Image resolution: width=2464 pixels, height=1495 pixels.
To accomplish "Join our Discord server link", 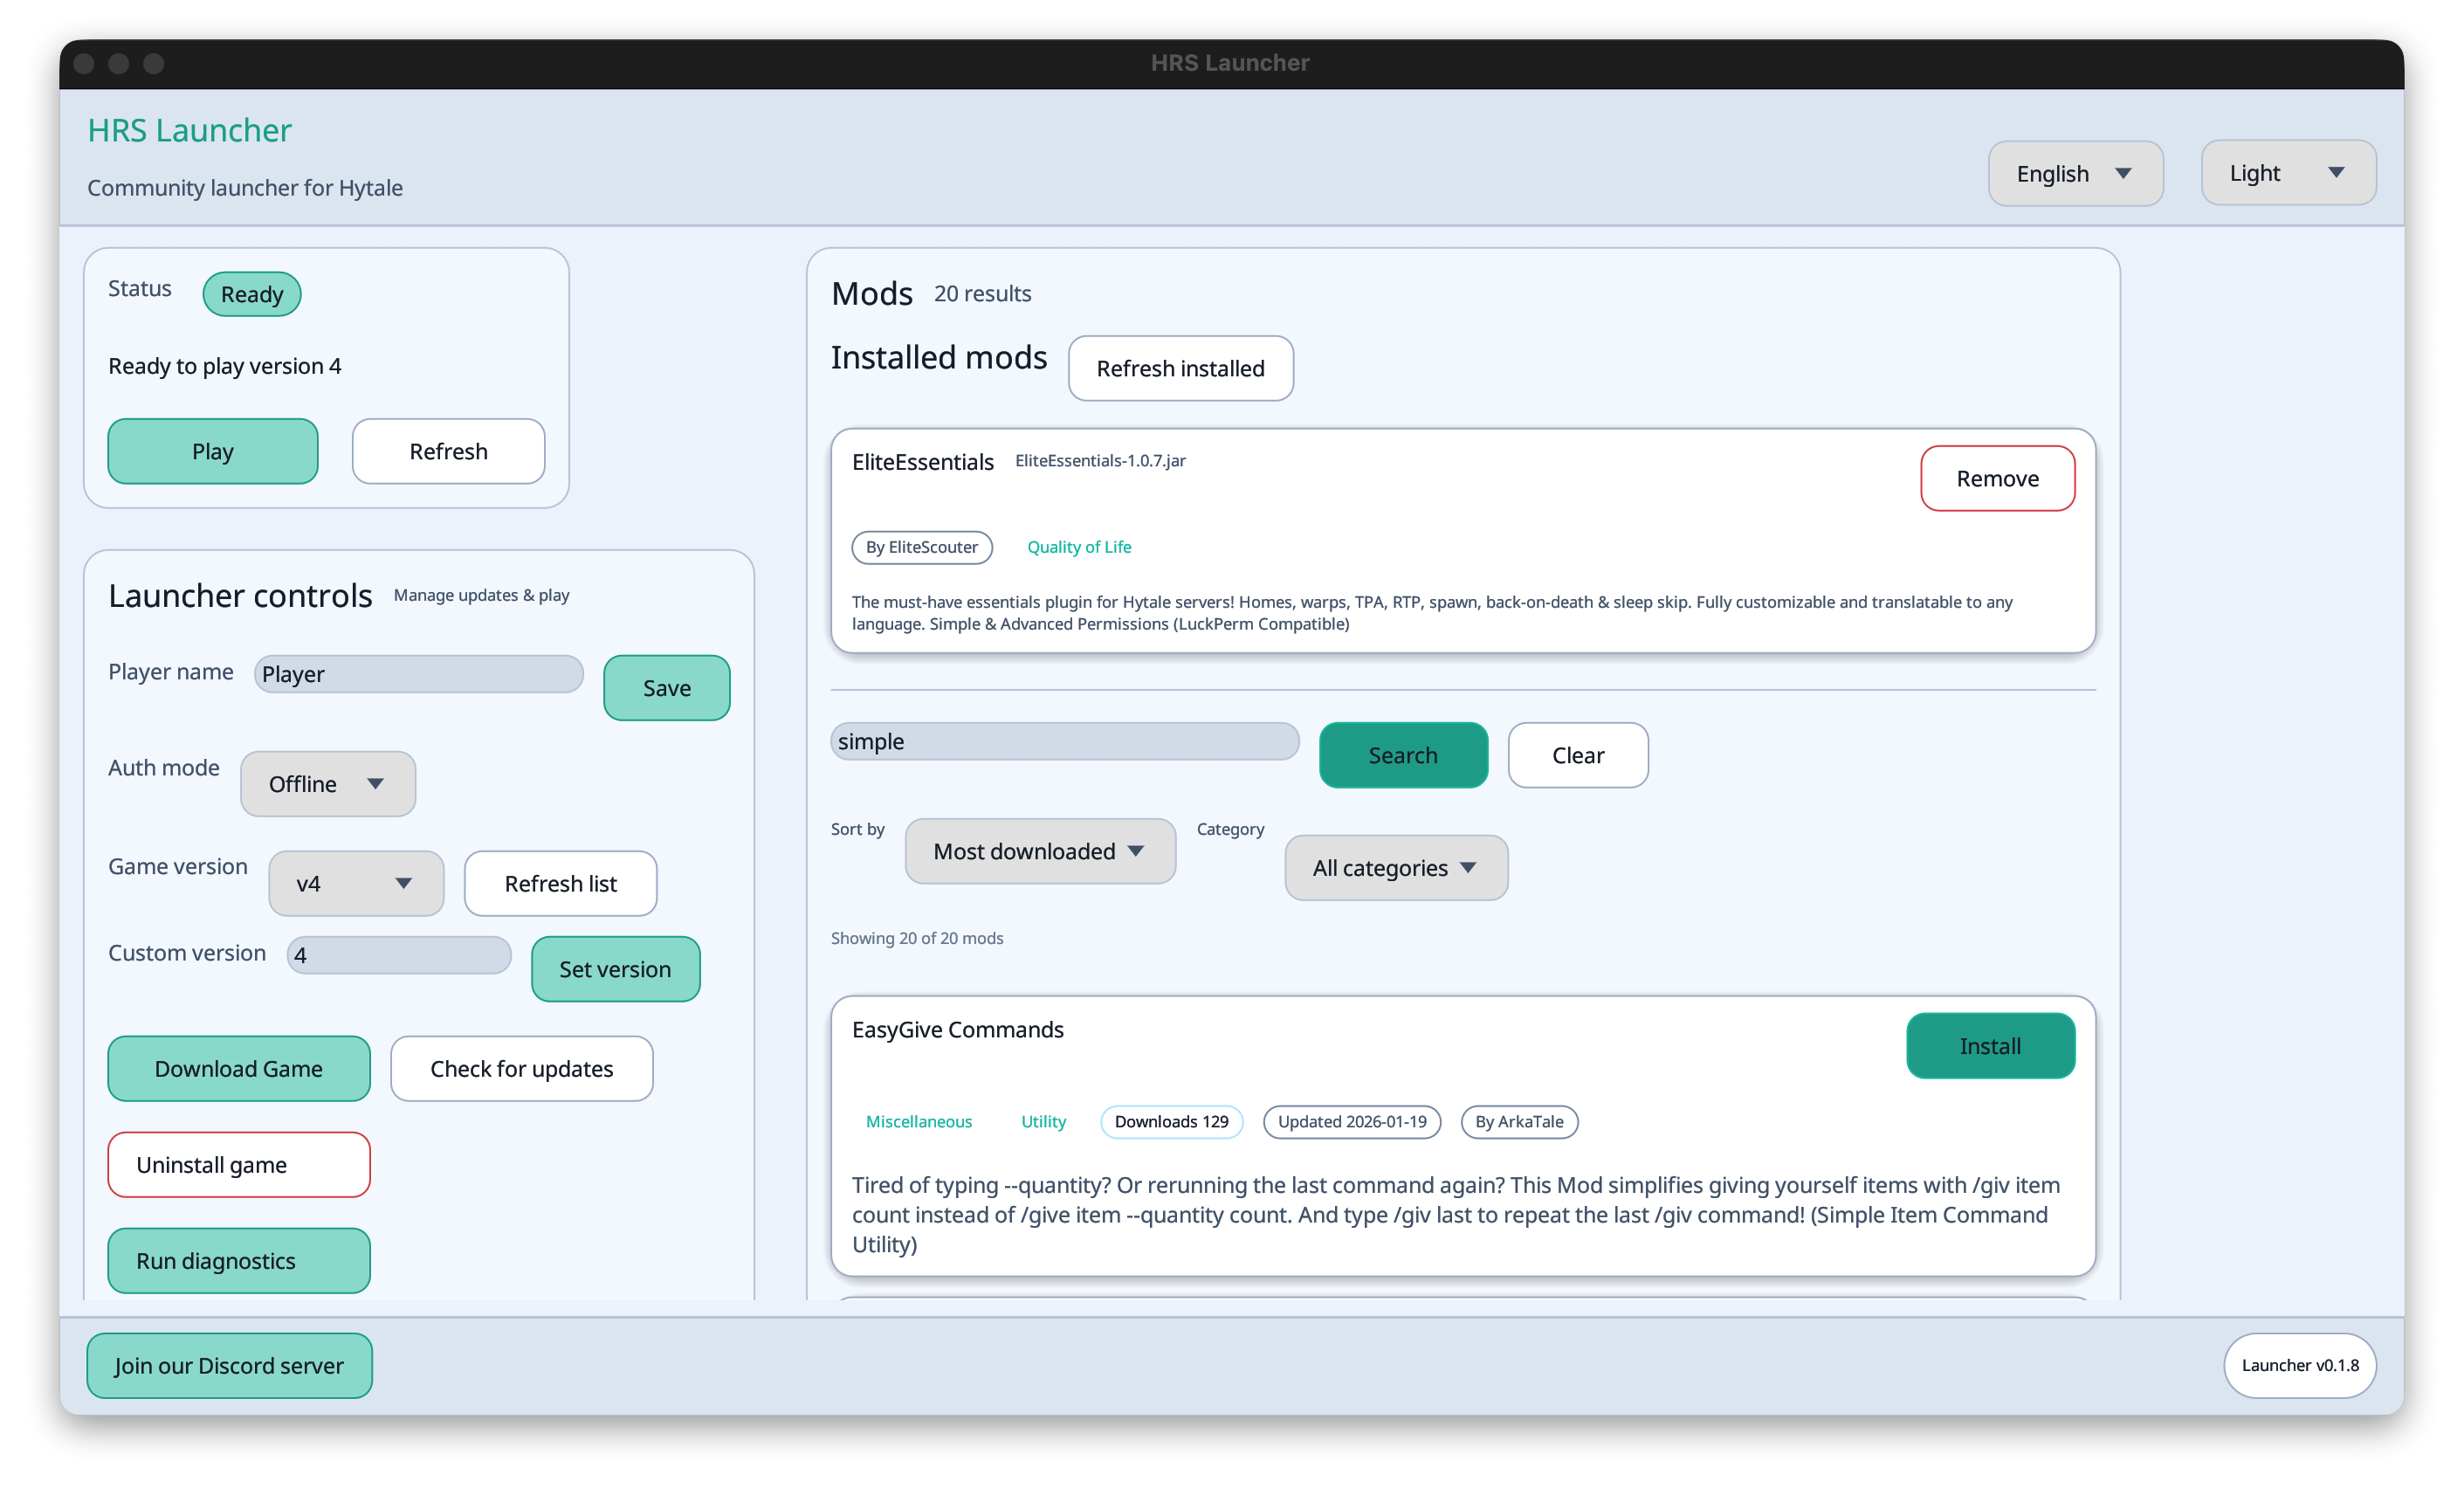I will coord(229,1366).
